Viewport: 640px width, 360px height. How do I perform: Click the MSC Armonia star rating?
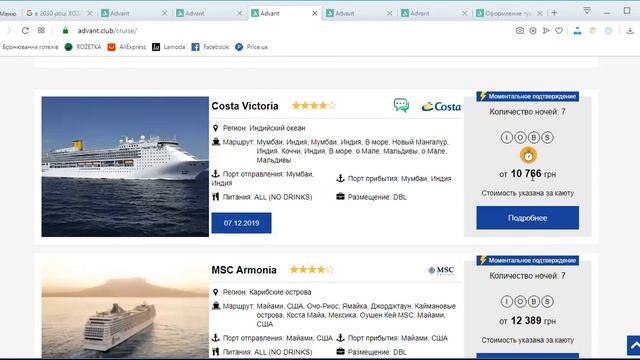tap(312, 269)
